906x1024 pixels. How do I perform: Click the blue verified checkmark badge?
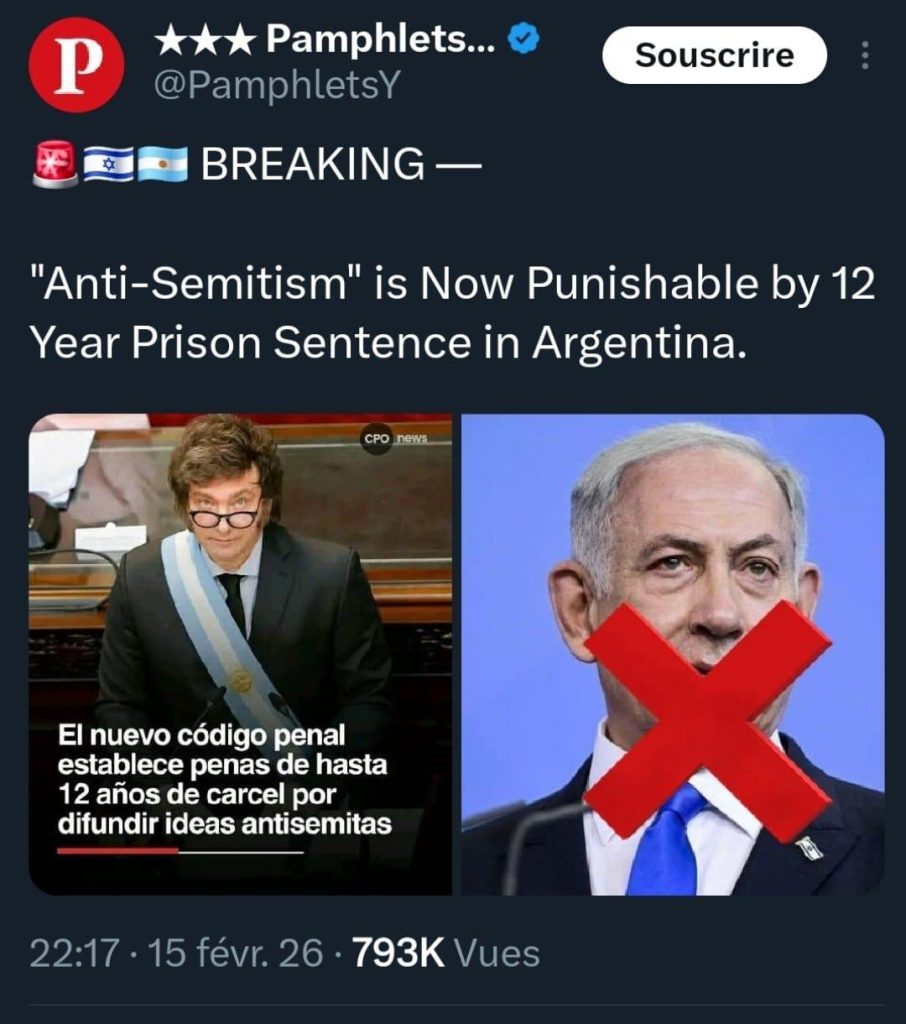point(524,39)
